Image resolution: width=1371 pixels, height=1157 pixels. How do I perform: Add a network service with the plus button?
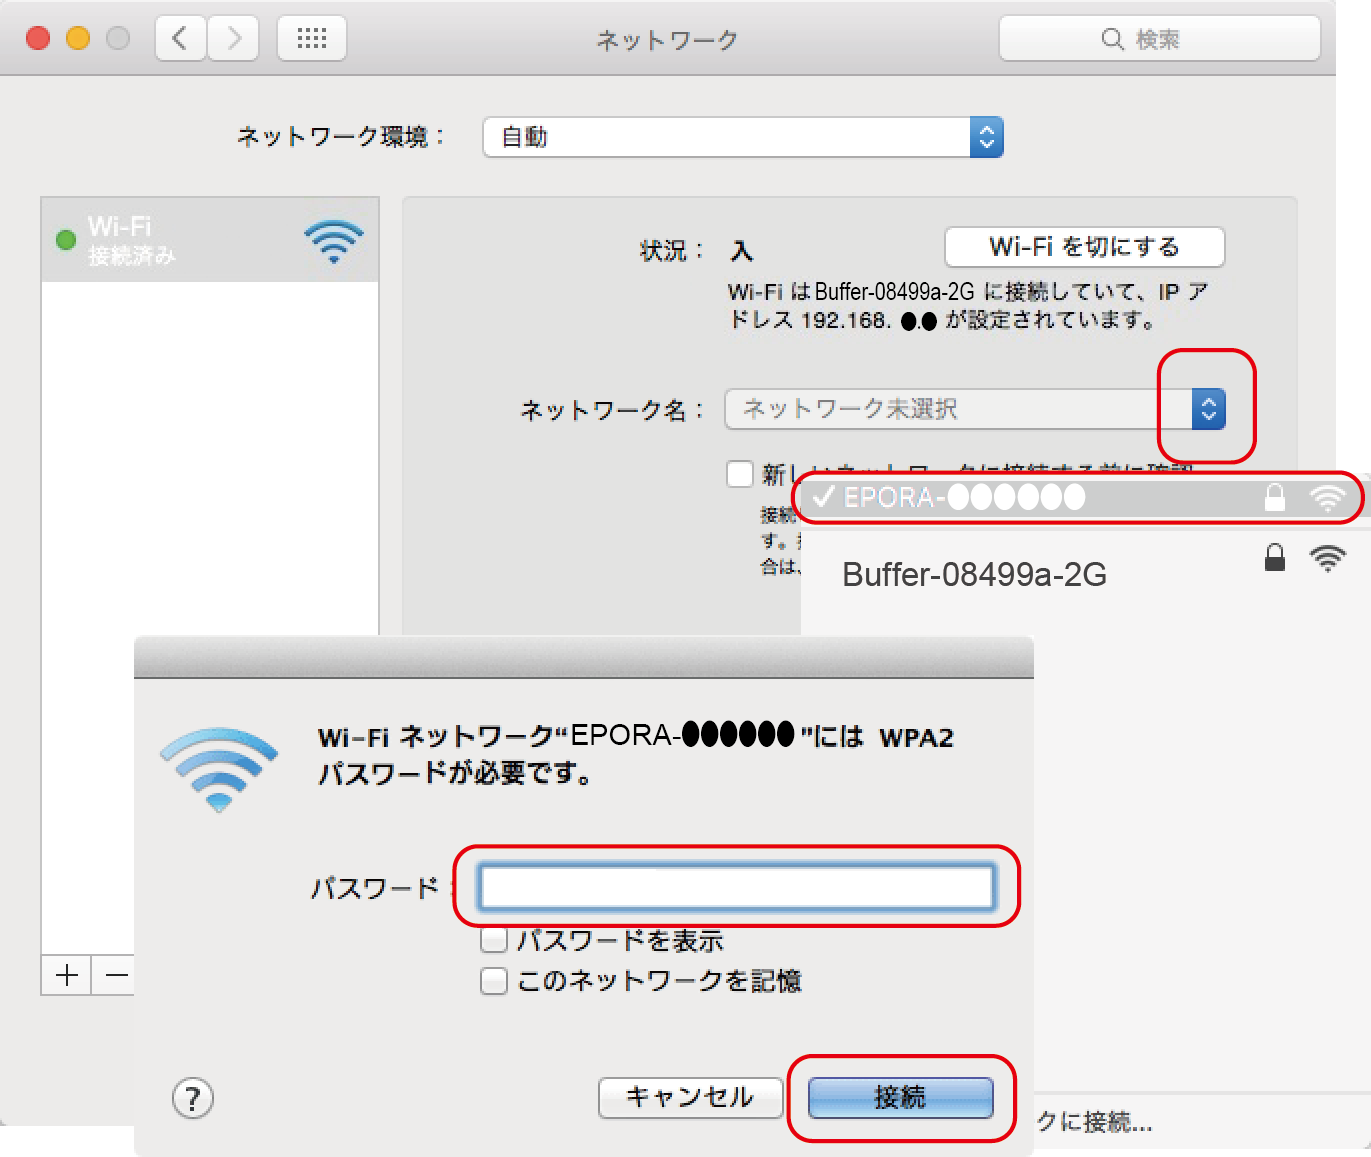point(67,975)
